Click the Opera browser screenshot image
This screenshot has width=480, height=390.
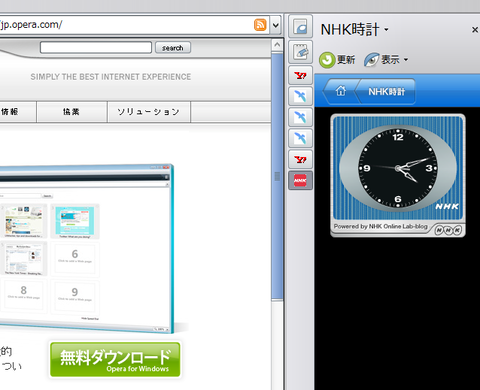pos(87,249)
